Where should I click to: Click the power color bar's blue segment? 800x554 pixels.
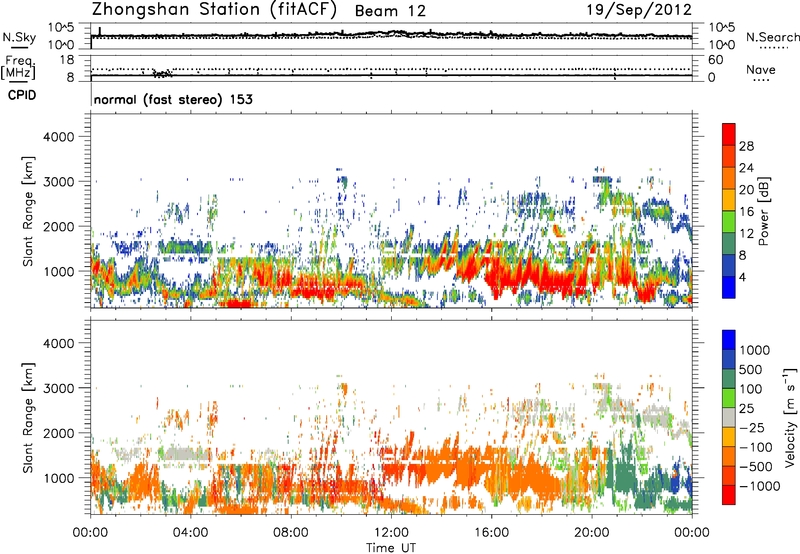coord(729,287)
